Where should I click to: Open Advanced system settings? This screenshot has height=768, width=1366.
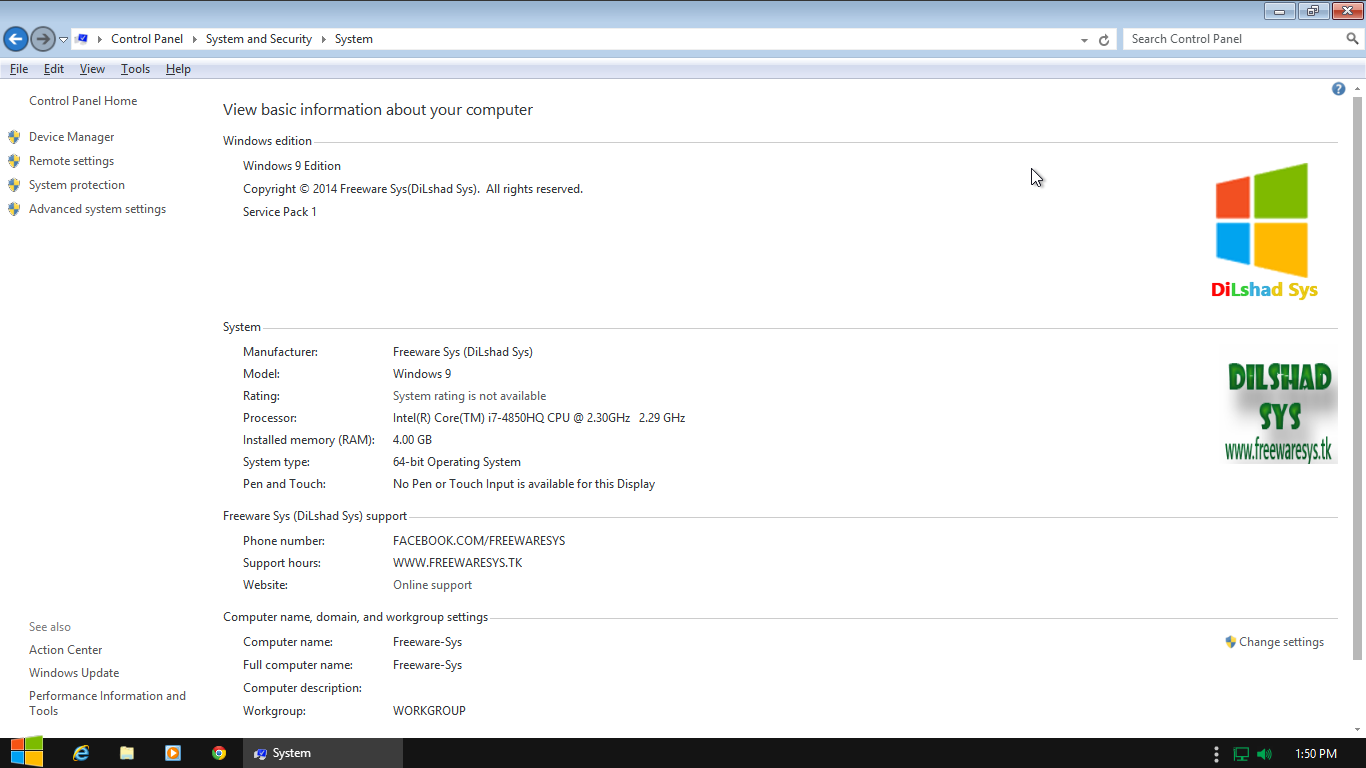point(98,209)
